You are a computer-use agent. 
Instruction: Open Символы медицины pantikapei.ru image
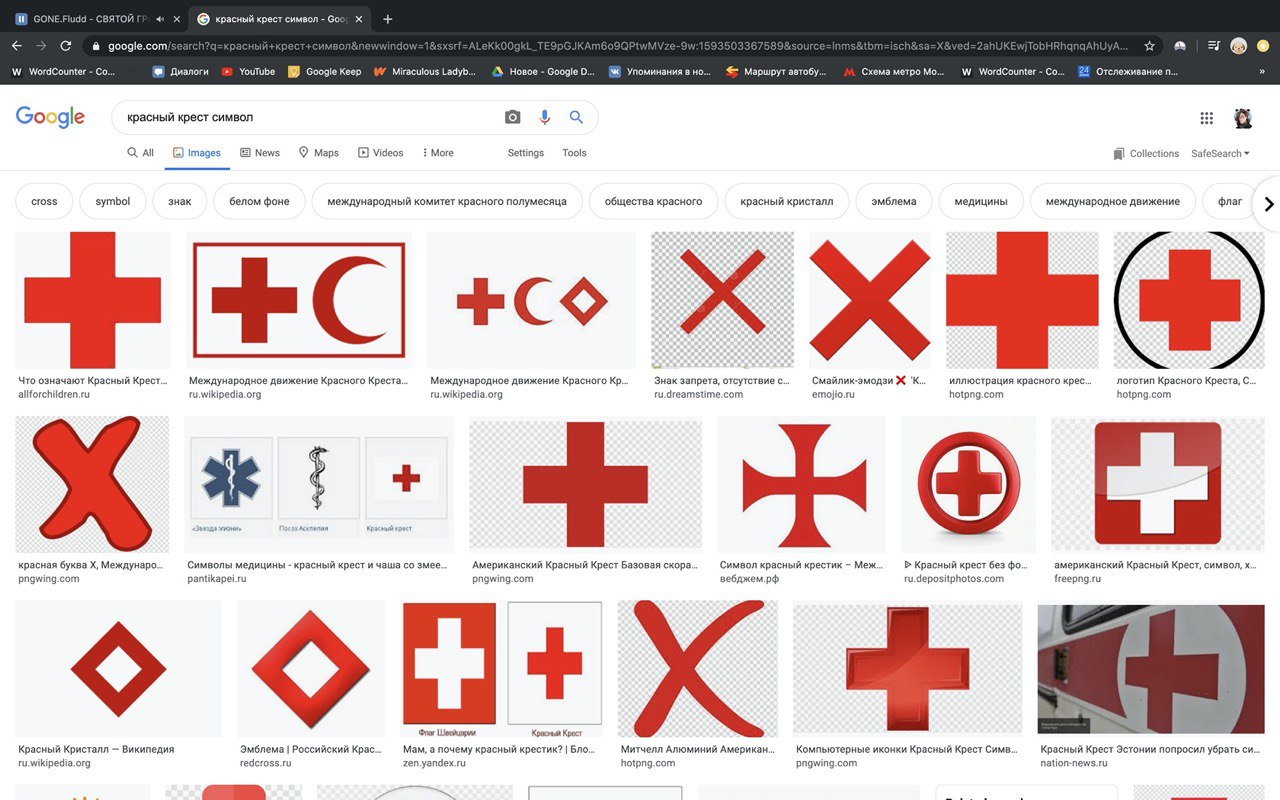pos(319,485)
